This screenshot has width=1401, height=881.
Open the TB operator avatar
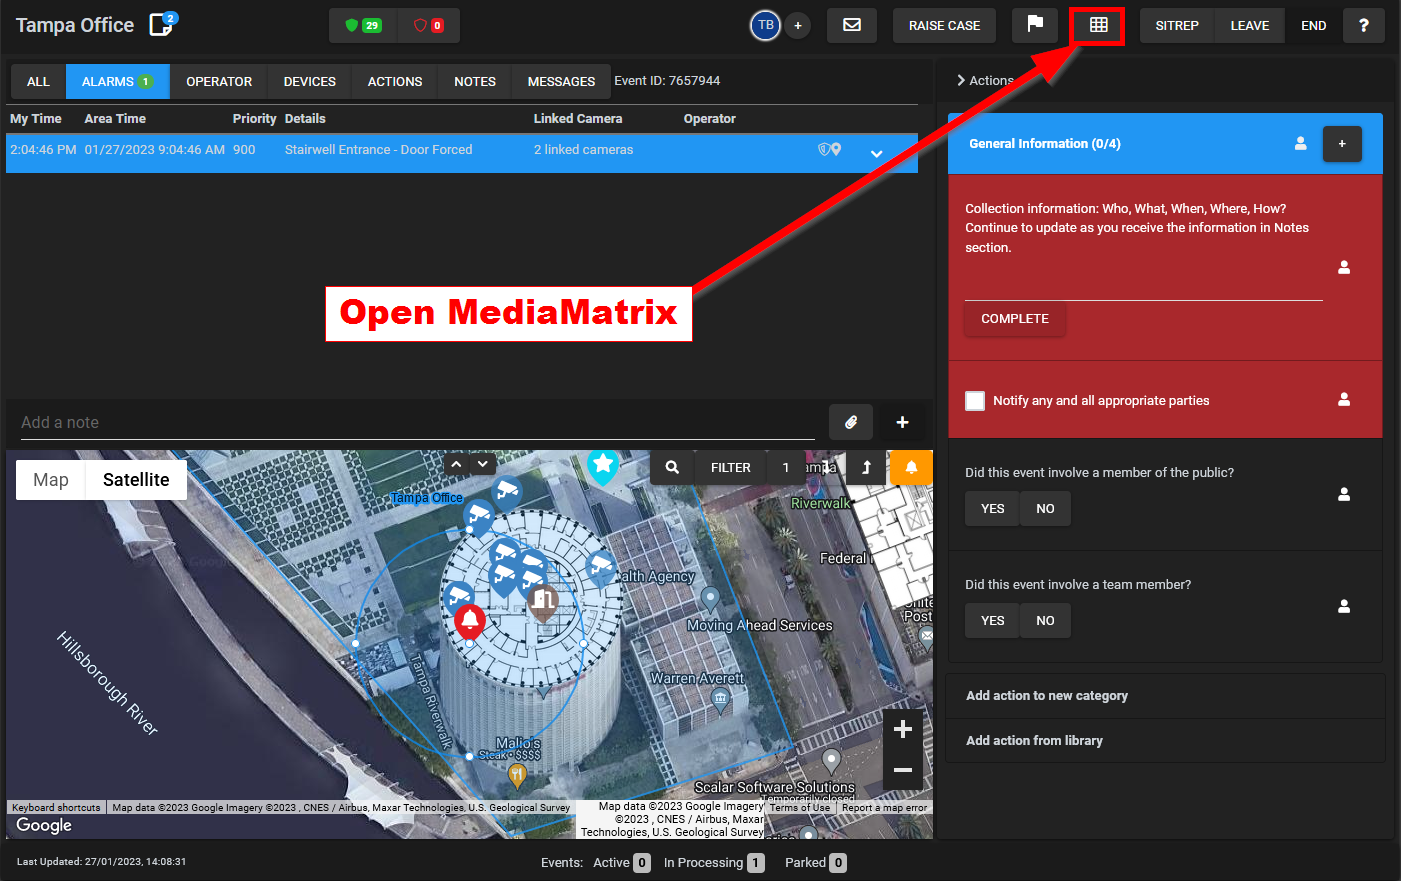pos(765,25)
